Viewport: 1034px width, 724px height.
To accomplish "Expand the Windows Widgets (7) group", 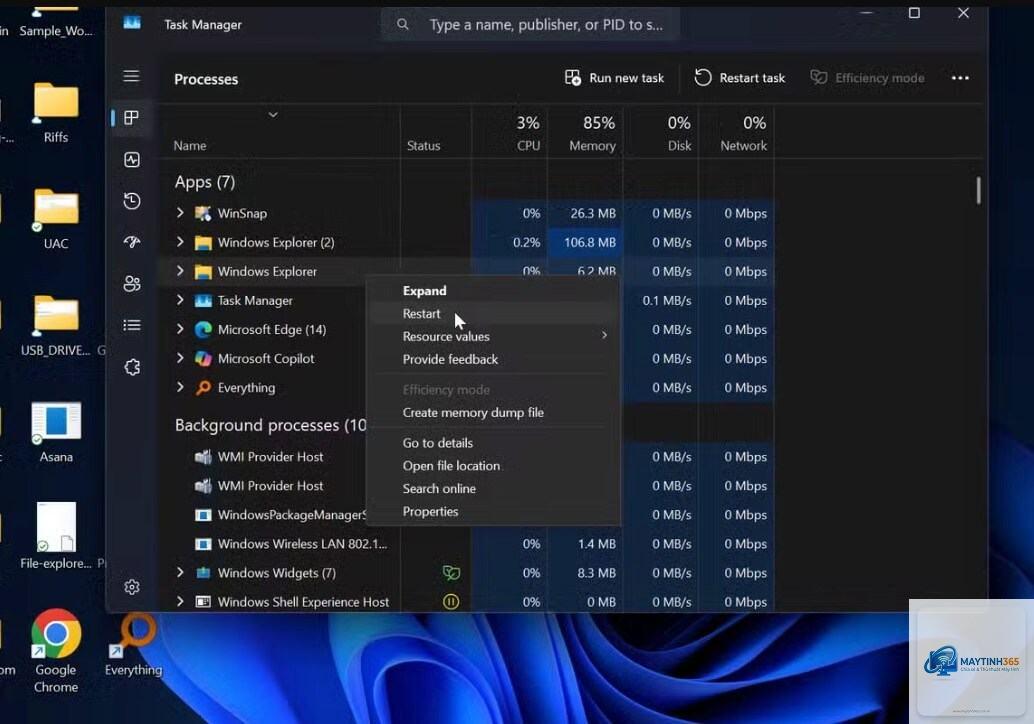I will tap(180, 572).
